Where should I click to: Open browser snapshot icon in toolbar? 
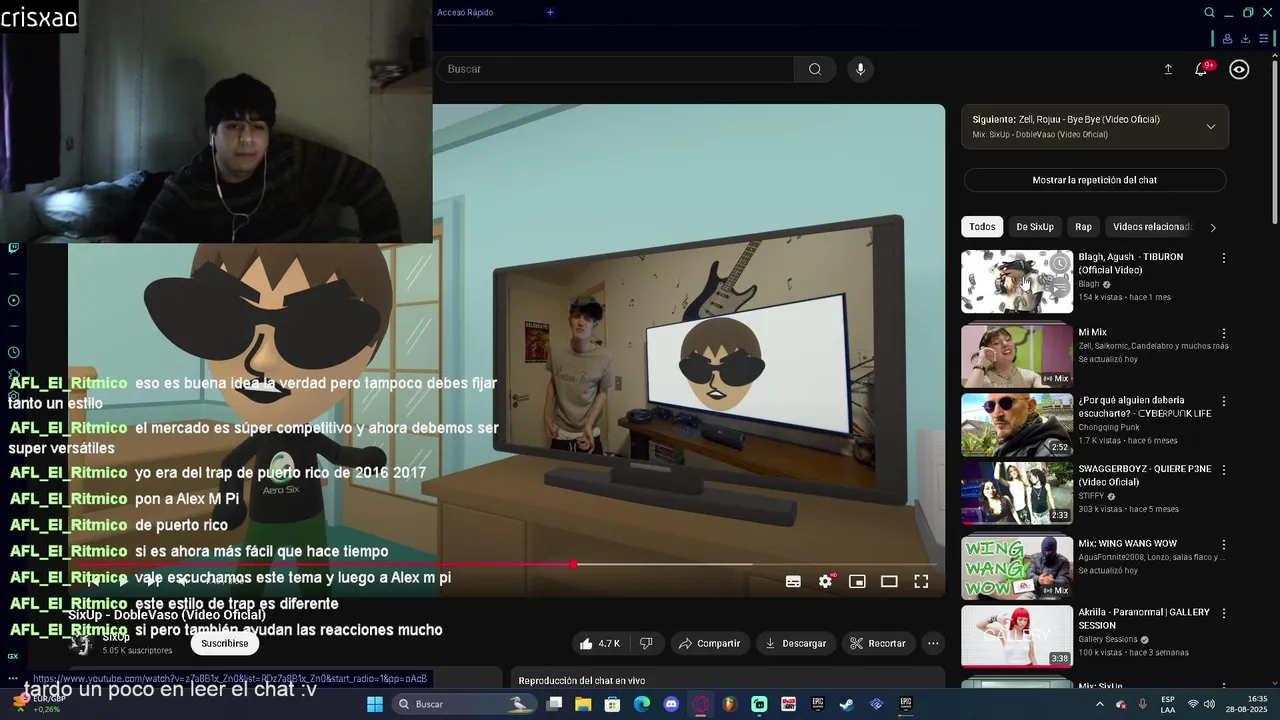[1227, 39]
